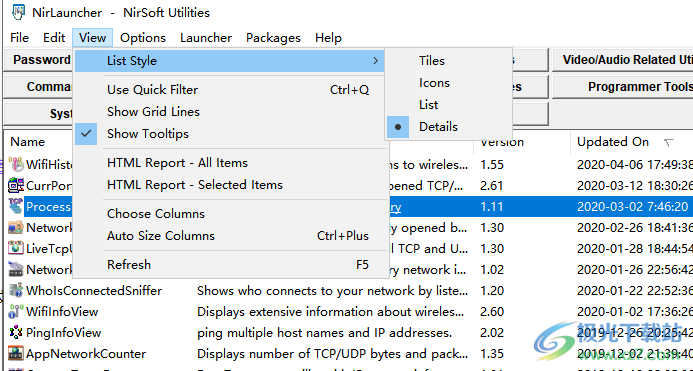Image resolution: width=693 pixels, height=371 pixels.
Task: Switch to the System category button
Action: point(38,114)
